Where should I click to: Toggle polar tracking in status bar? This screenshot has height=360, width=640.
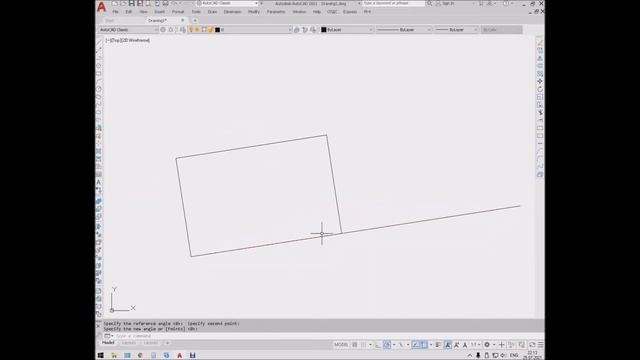(x=387, y=345)
